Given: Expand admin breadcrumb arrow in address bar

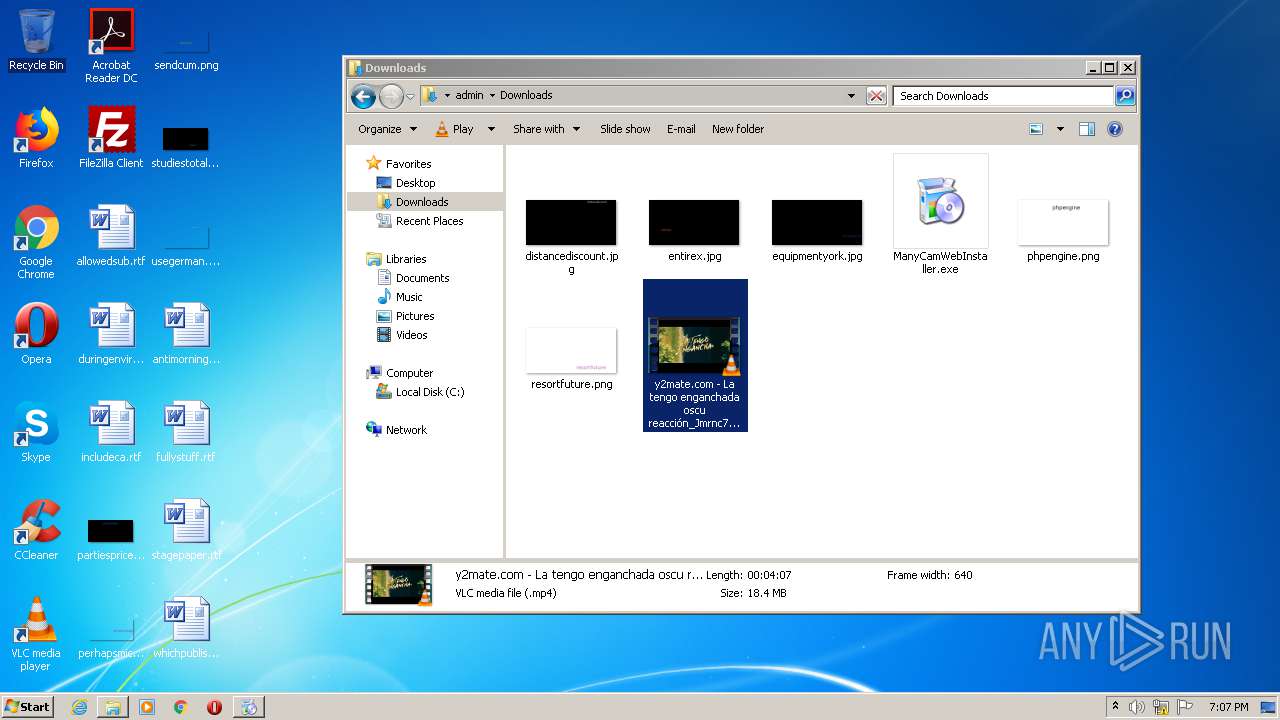Looking at the screenshot, I should click(492, 96).
